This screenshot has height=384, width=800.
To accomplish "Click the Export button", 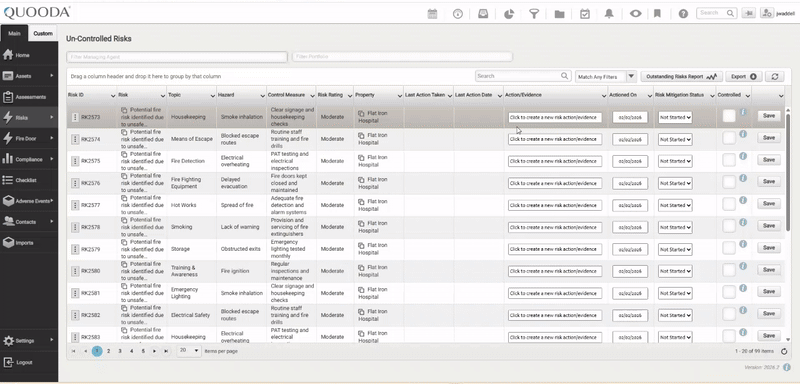I will coord(744,76).
